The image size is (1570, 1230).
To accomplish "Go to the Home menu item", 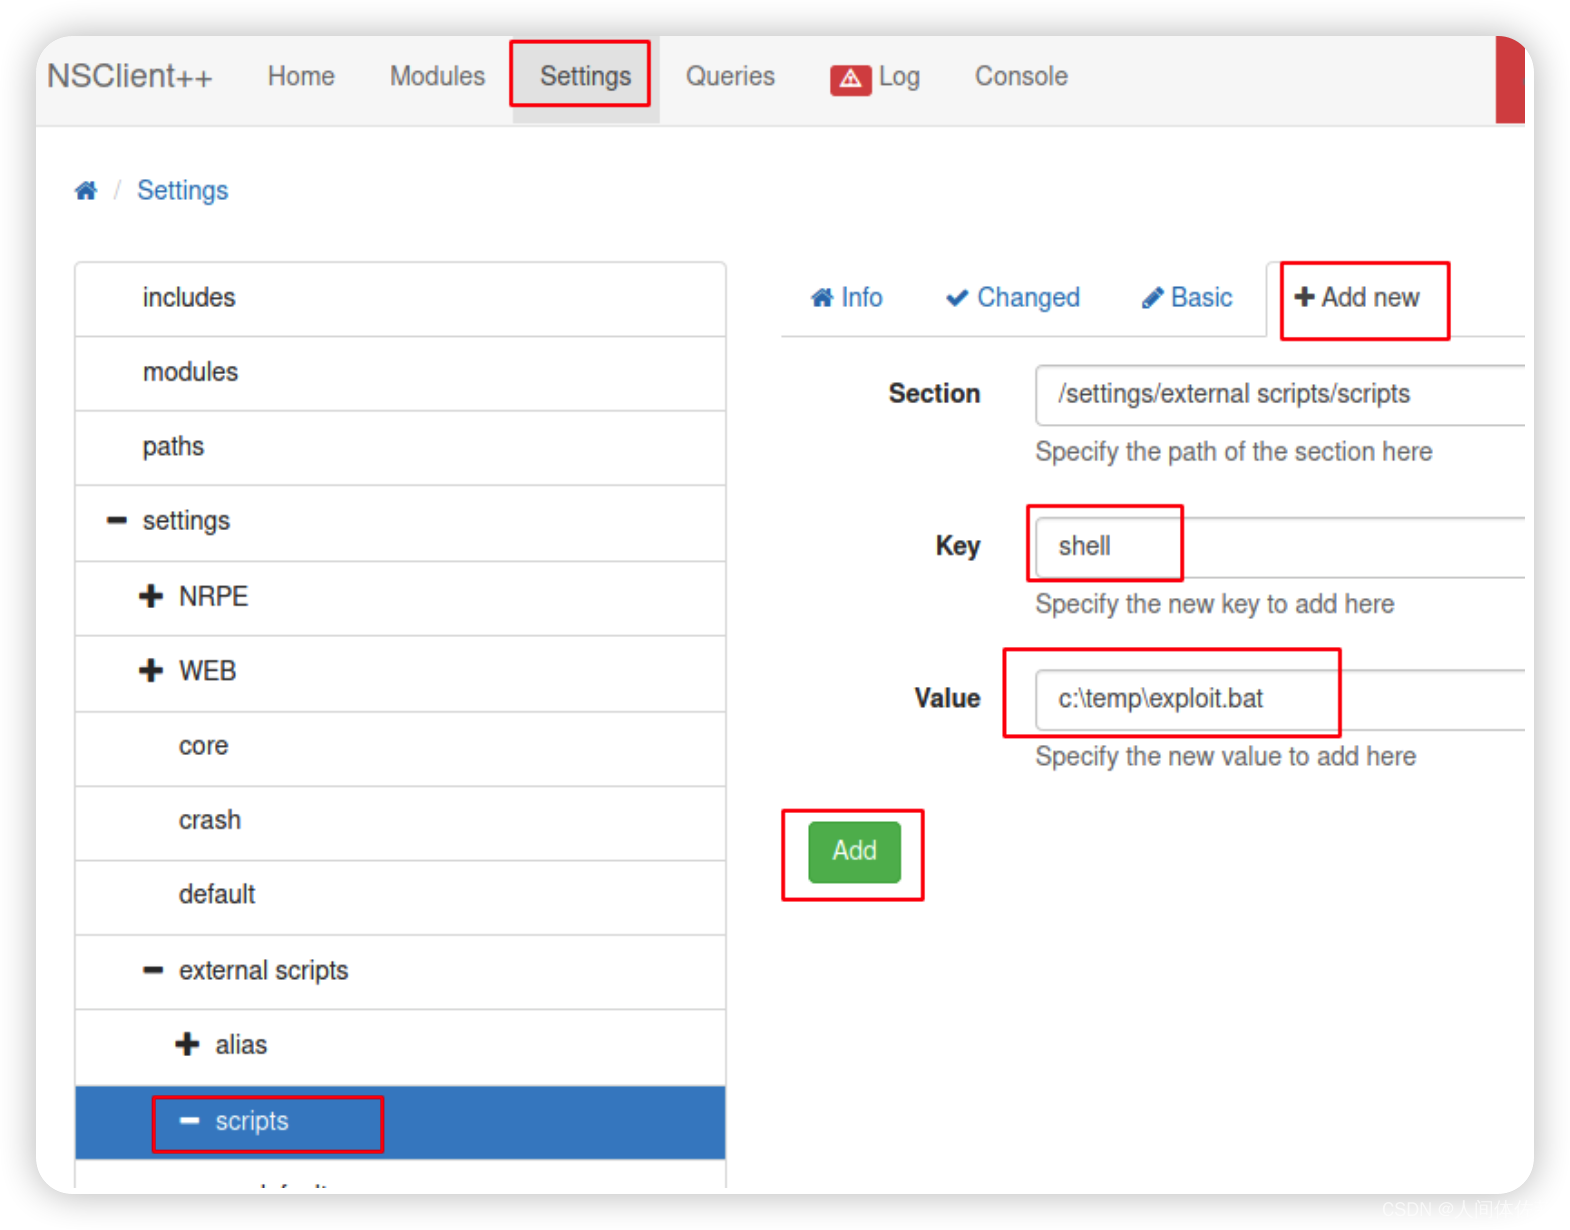I will [301, 76].
